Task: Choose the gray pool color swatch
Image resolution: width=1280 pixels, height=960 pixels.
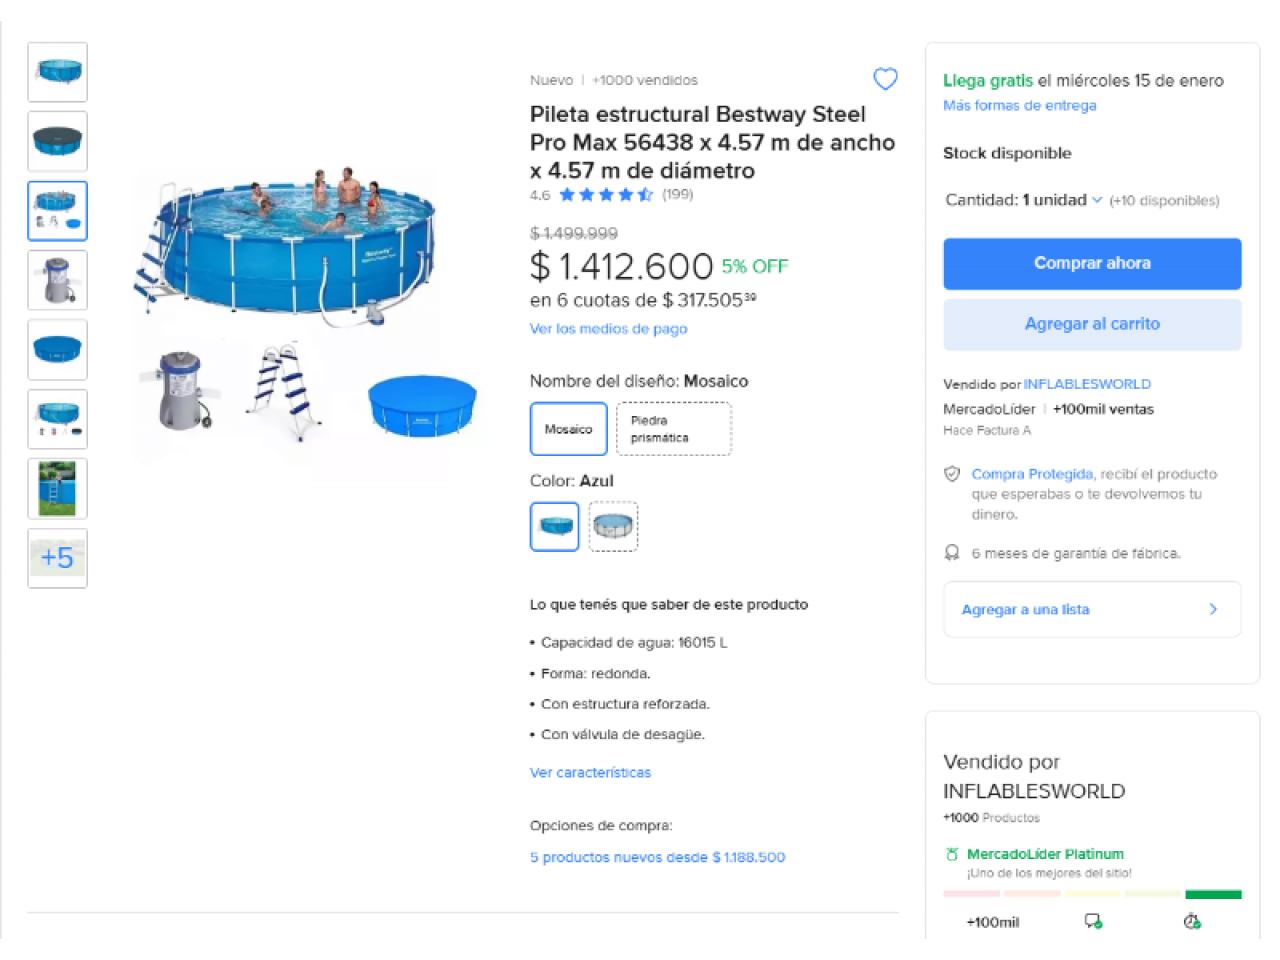Action: 613,526
